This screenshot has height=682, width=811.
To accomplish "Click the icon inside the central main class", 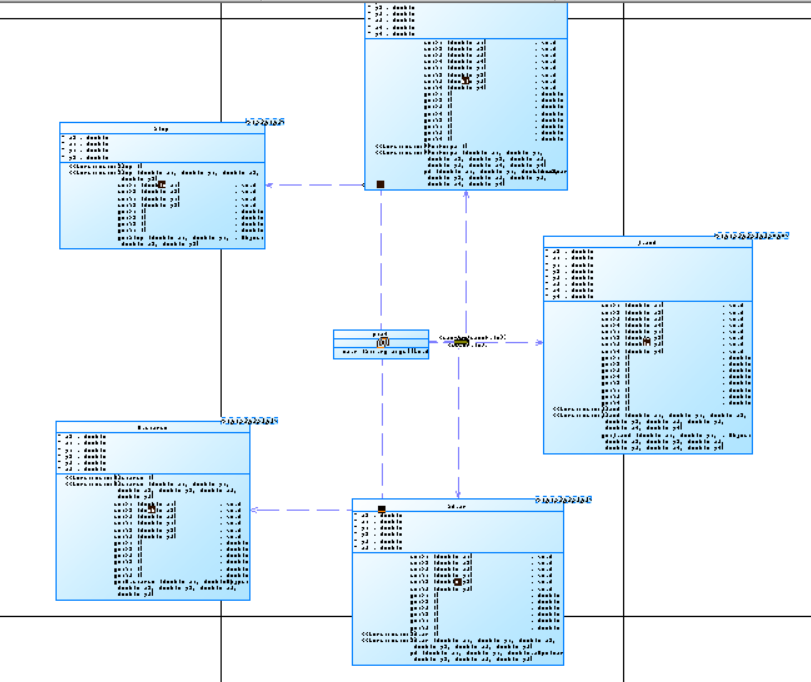I will (383, 342).
